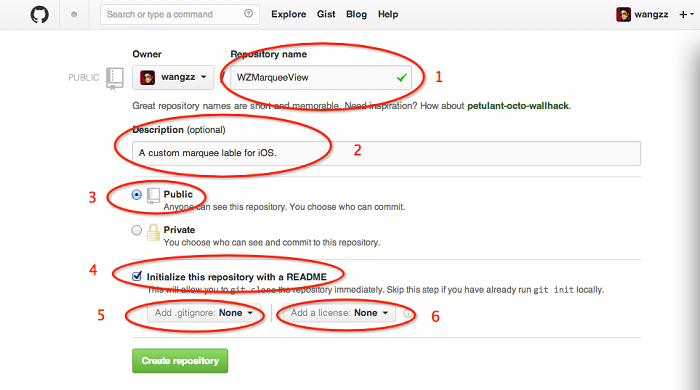The width and height of the screenshot is (700, 390).
Task: Expand the Owner wangzz dropdown
Action: click(x=173, y=77)
